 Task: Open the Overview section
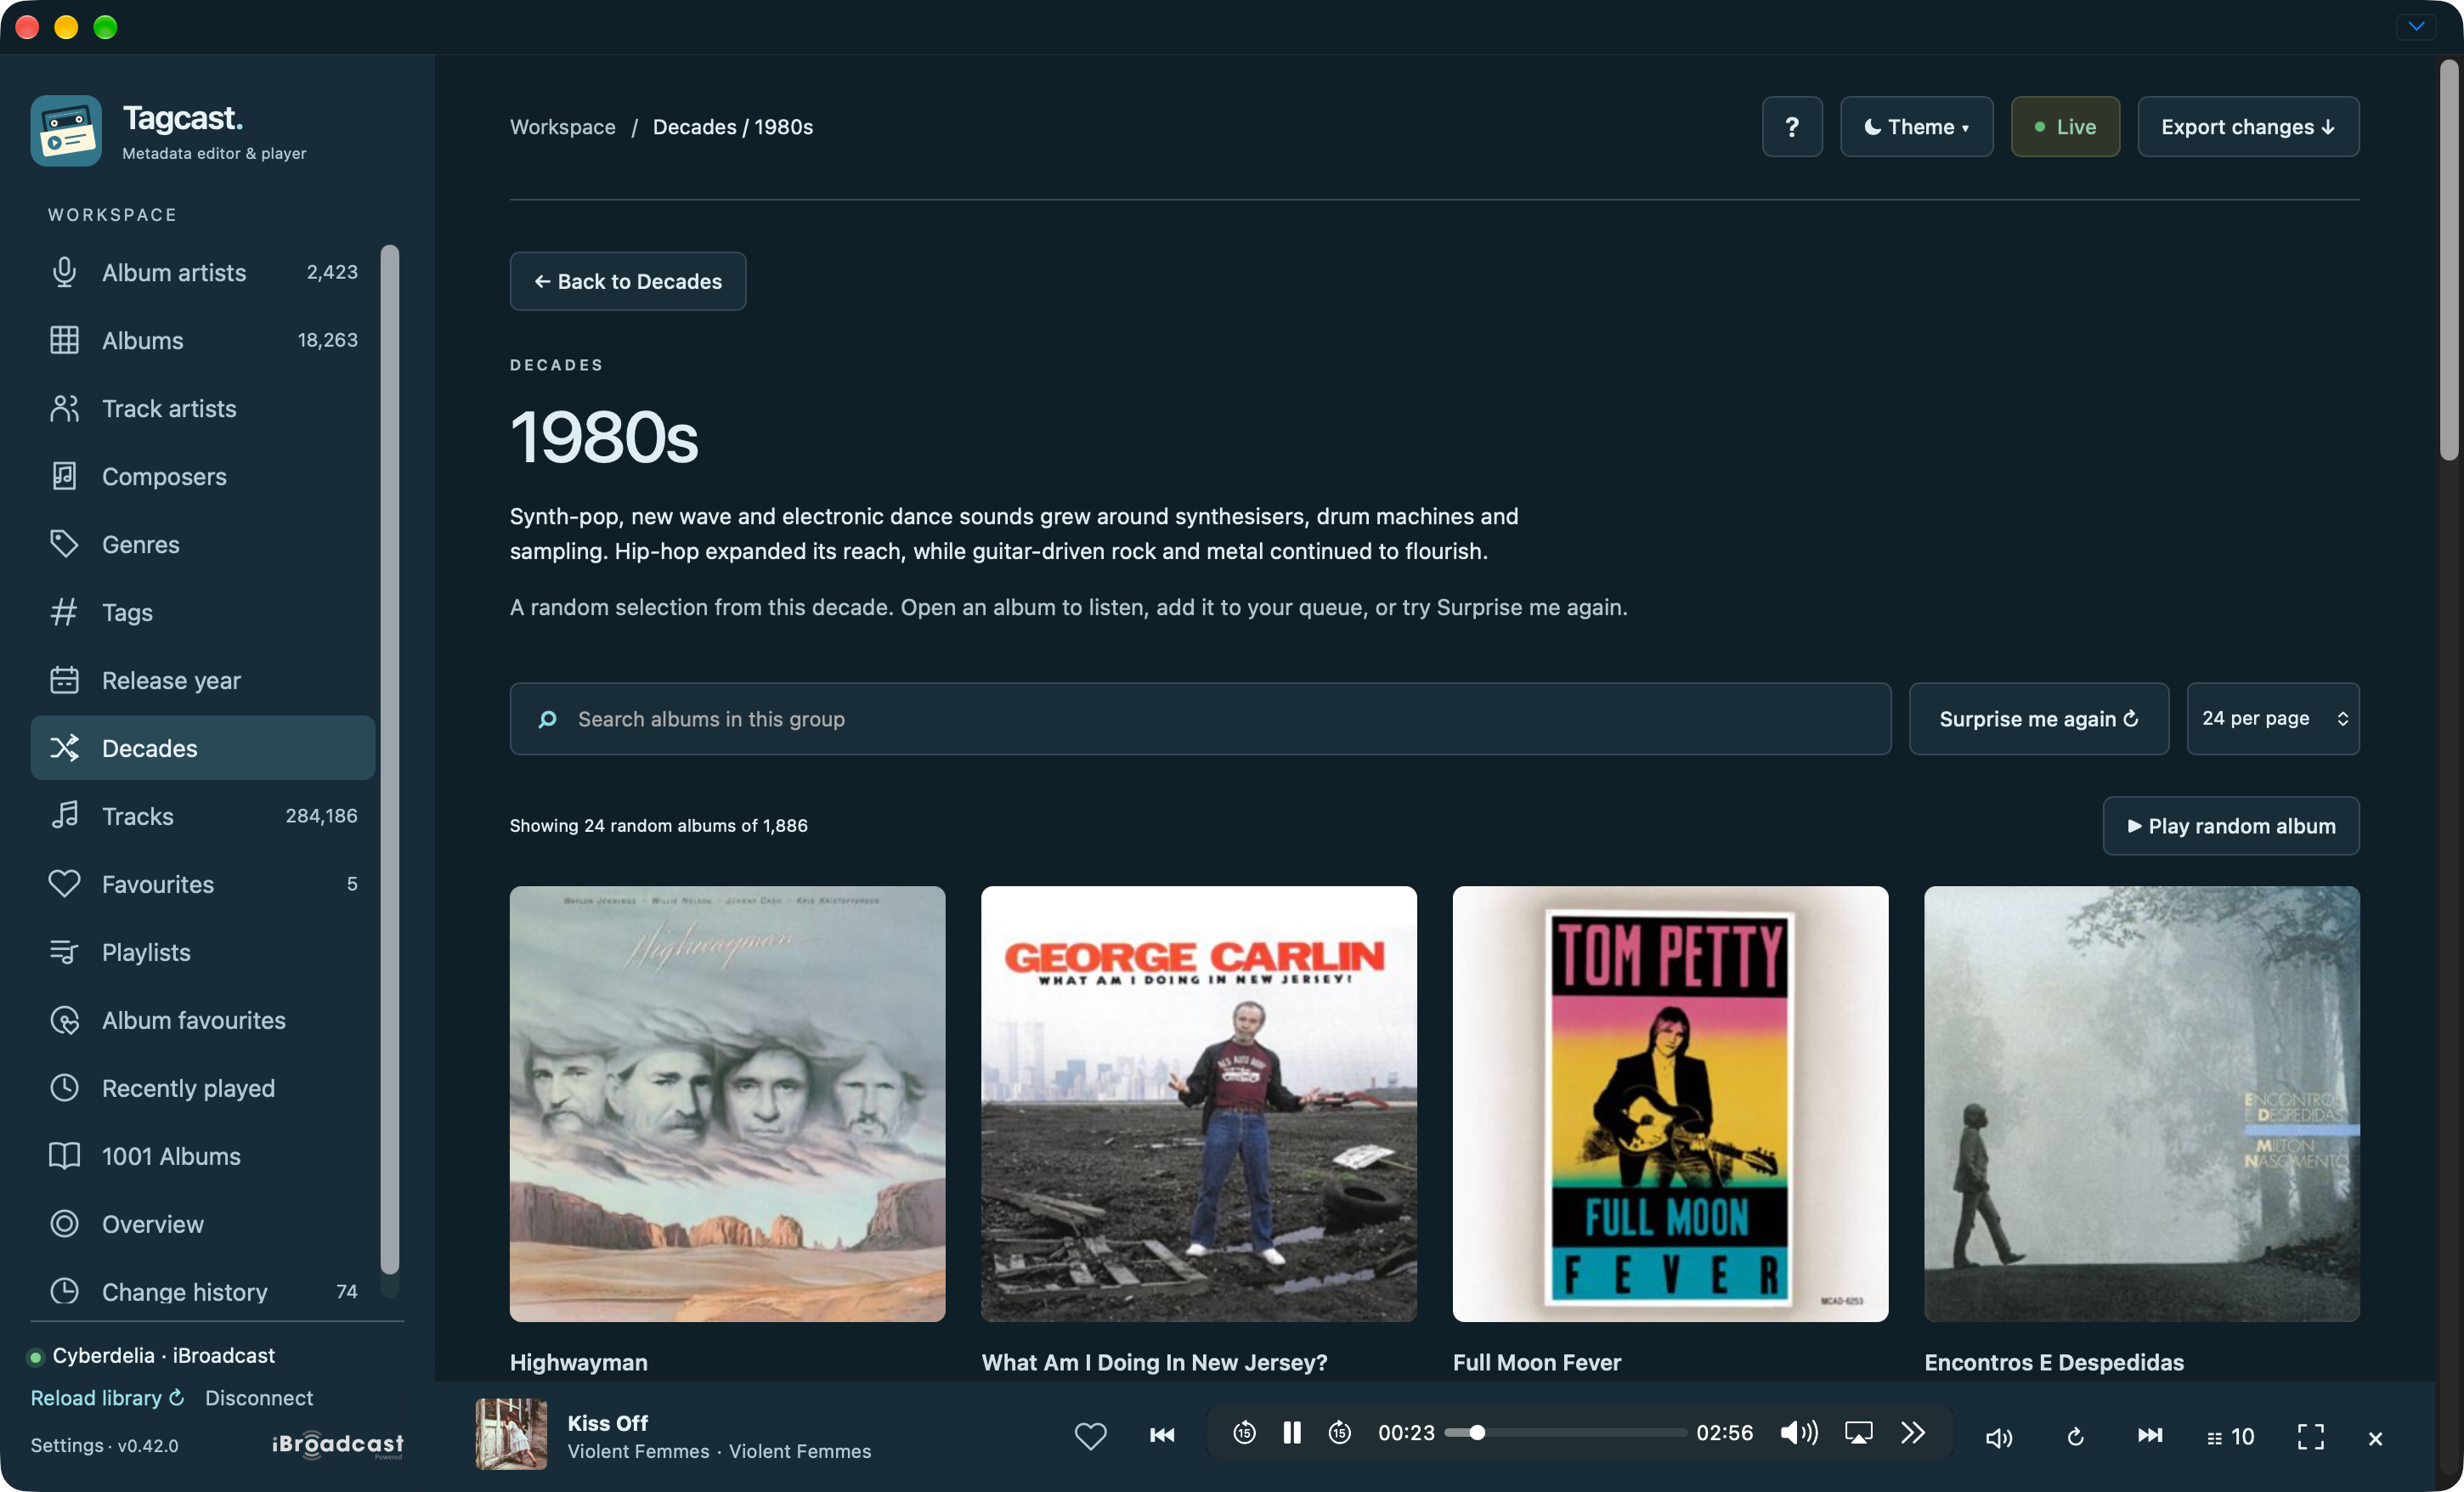(203, 1224)
